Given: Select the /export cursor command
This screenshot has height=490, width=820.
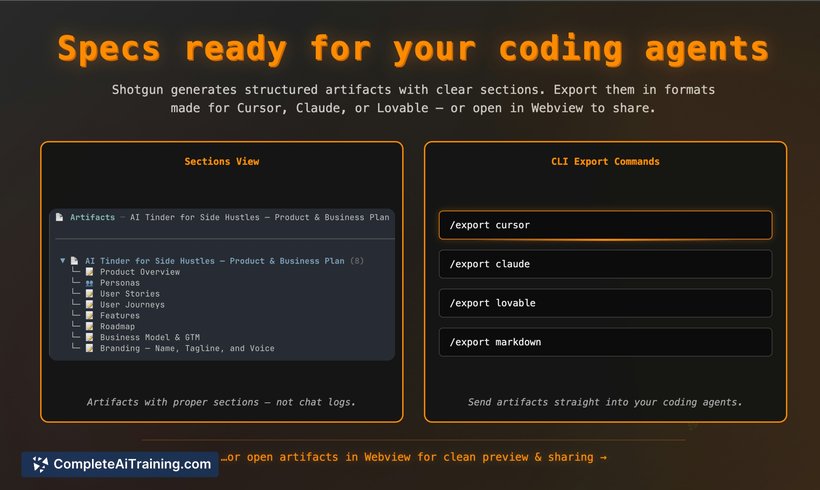Looking at the screenshot, I should [x=605, y=225].
